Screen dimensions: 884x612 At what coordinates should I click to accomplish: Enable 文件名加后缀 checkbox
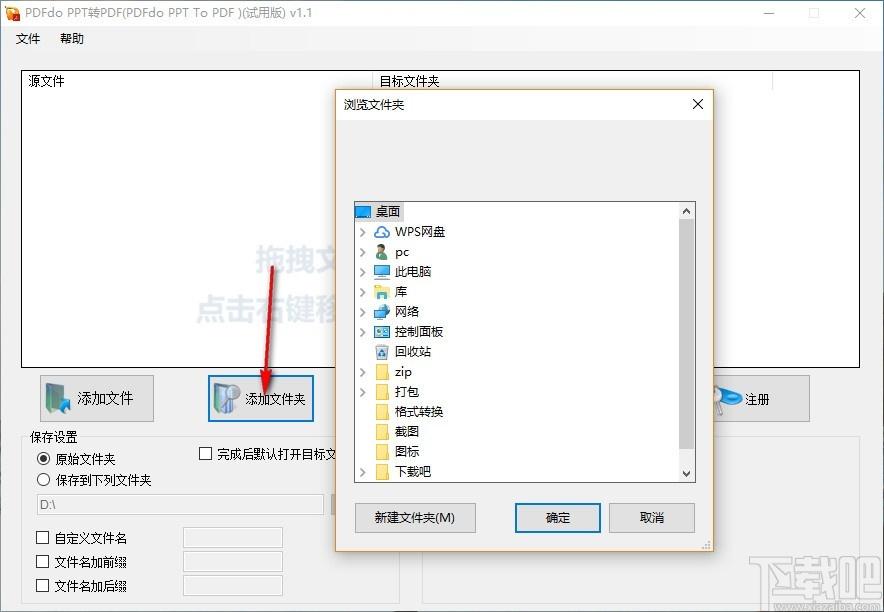pos(42,586)
